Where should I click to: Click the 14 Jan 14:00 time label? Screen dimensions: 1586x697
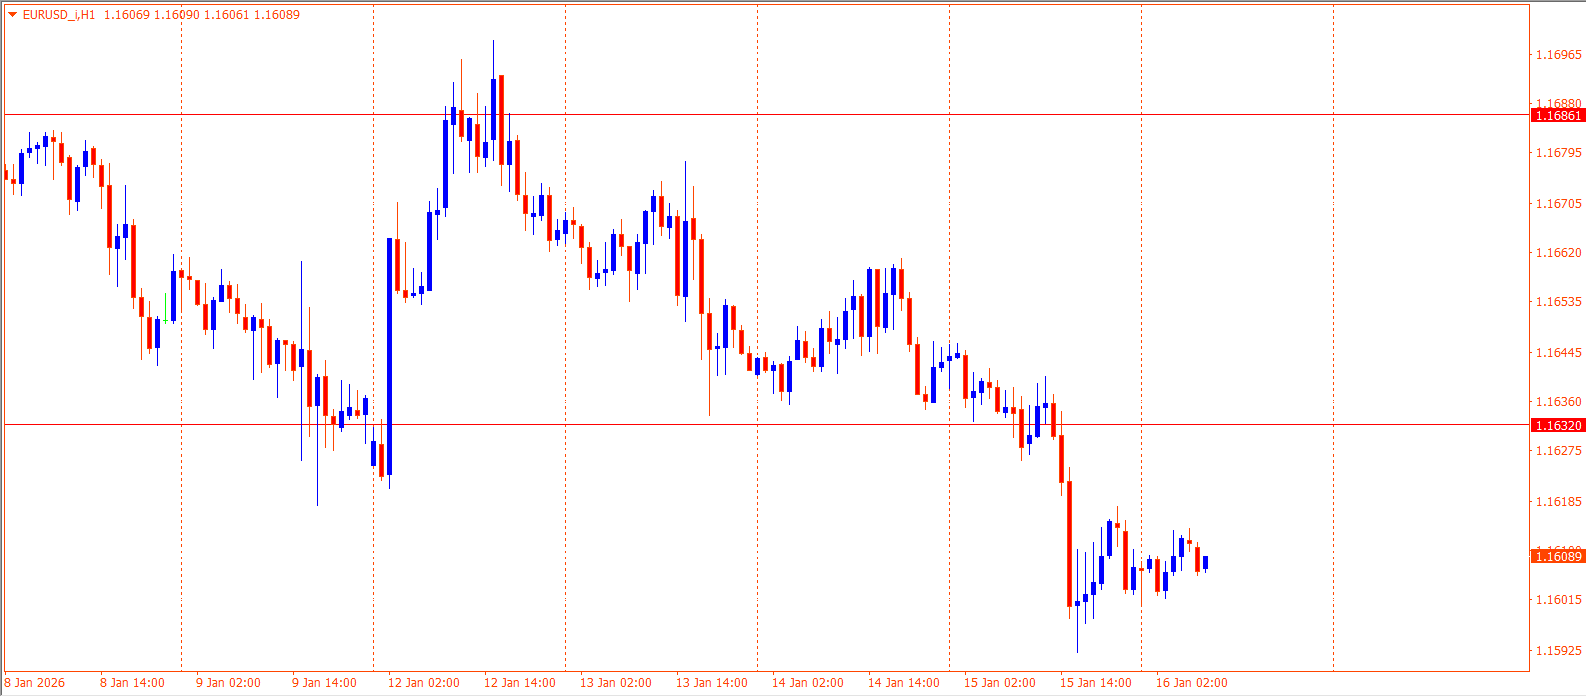coord(904,683)
